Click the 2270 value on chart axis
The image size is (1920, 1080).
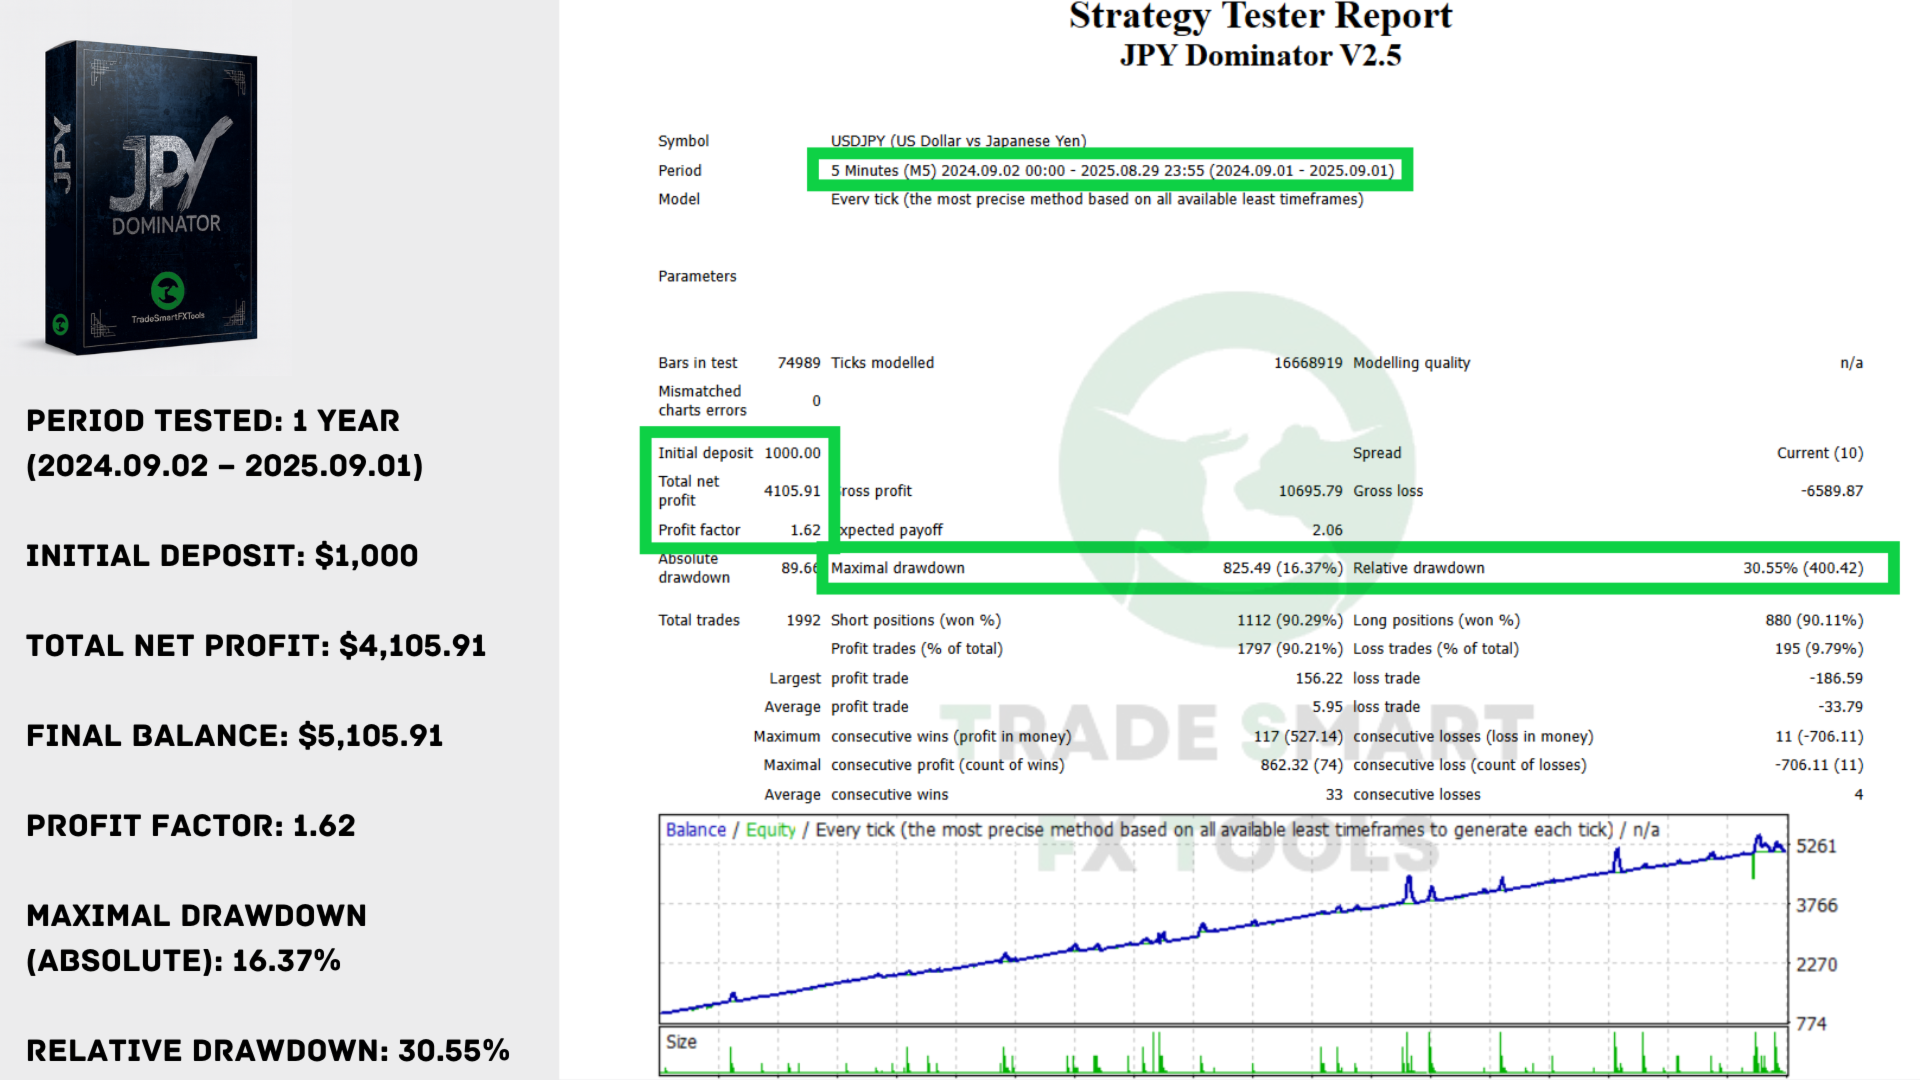pos(1816,964)
